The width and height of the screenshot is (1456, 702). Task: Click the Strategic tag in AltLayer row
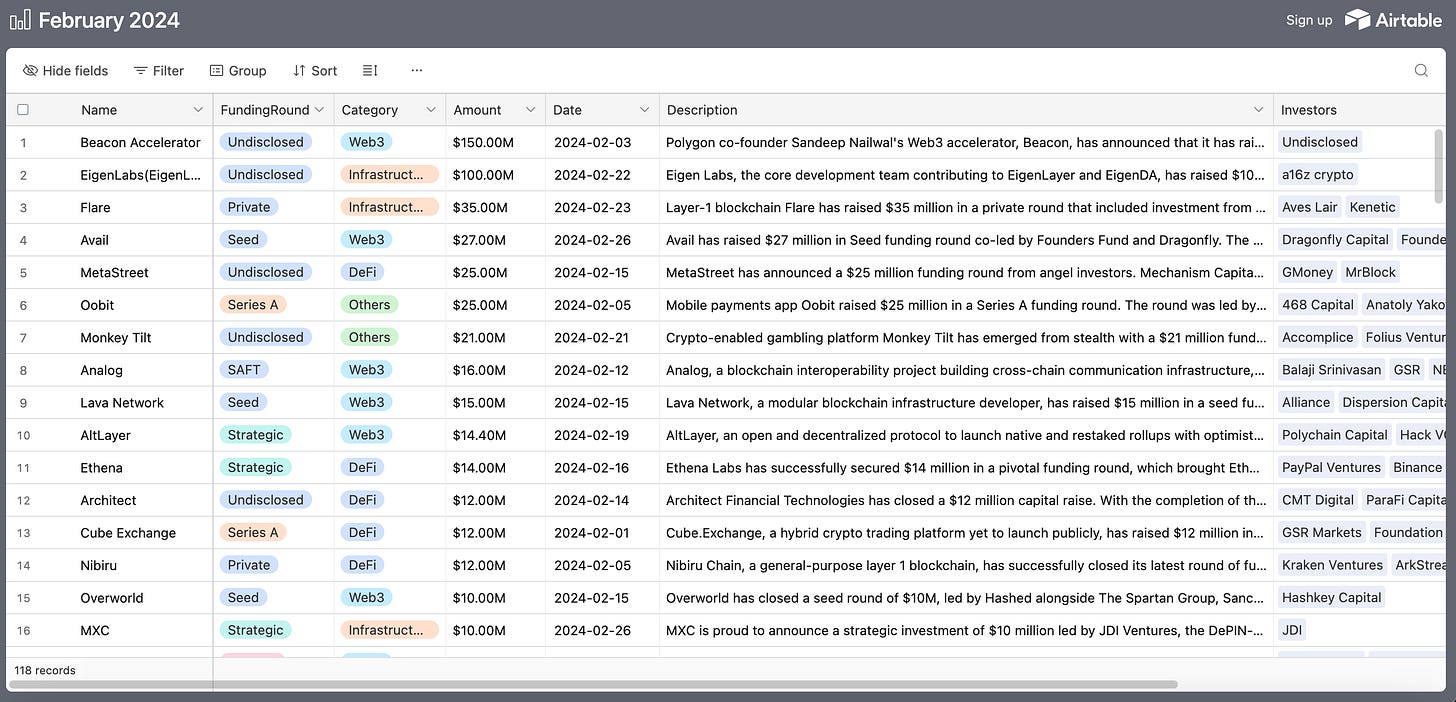point(255,434)
